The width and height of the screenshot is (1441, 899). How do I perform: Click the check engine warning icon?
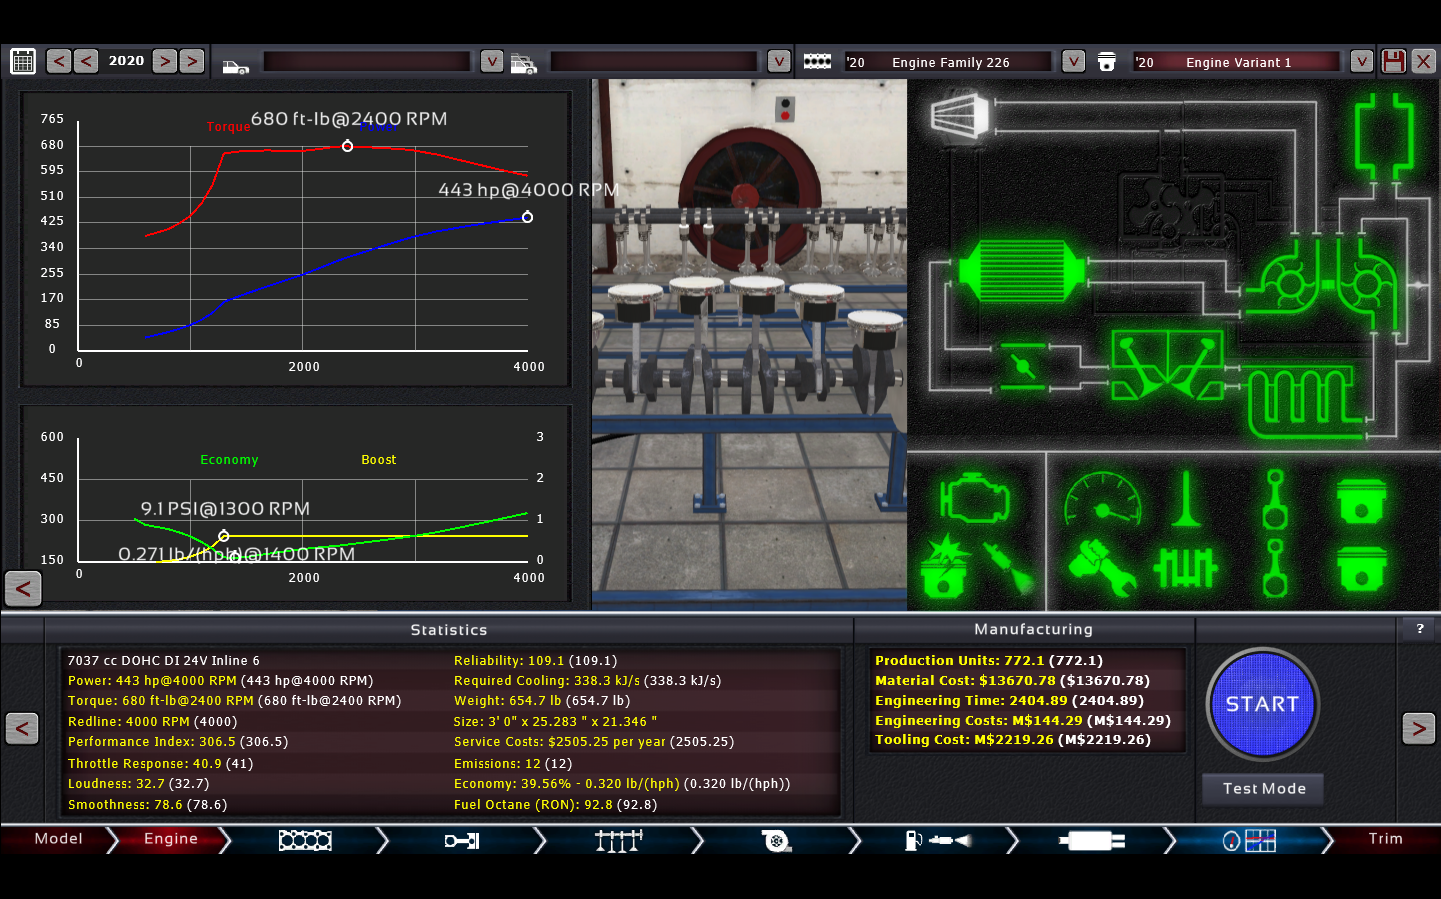(x=974, y=499)
